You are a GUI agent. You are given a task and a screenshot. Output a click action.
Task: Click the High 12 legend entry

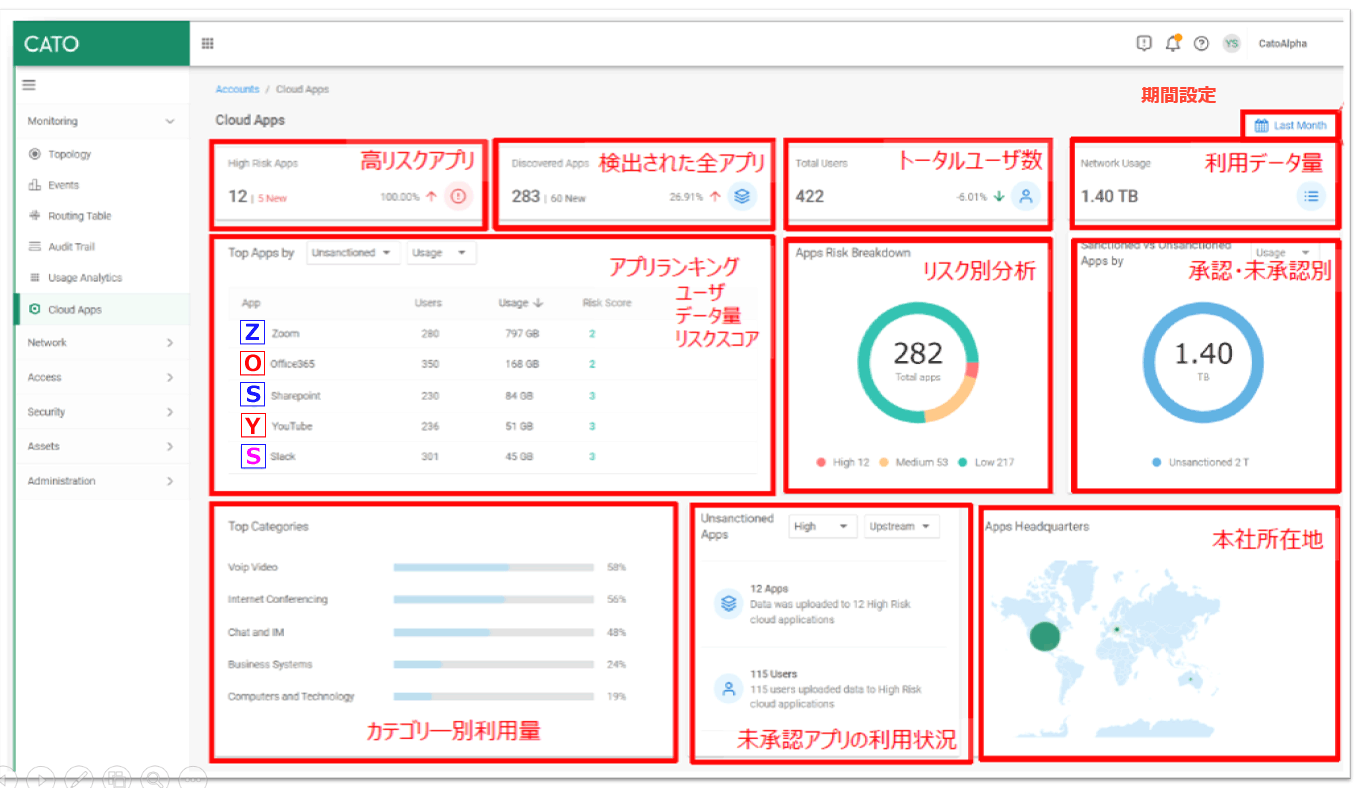[842, 463]
